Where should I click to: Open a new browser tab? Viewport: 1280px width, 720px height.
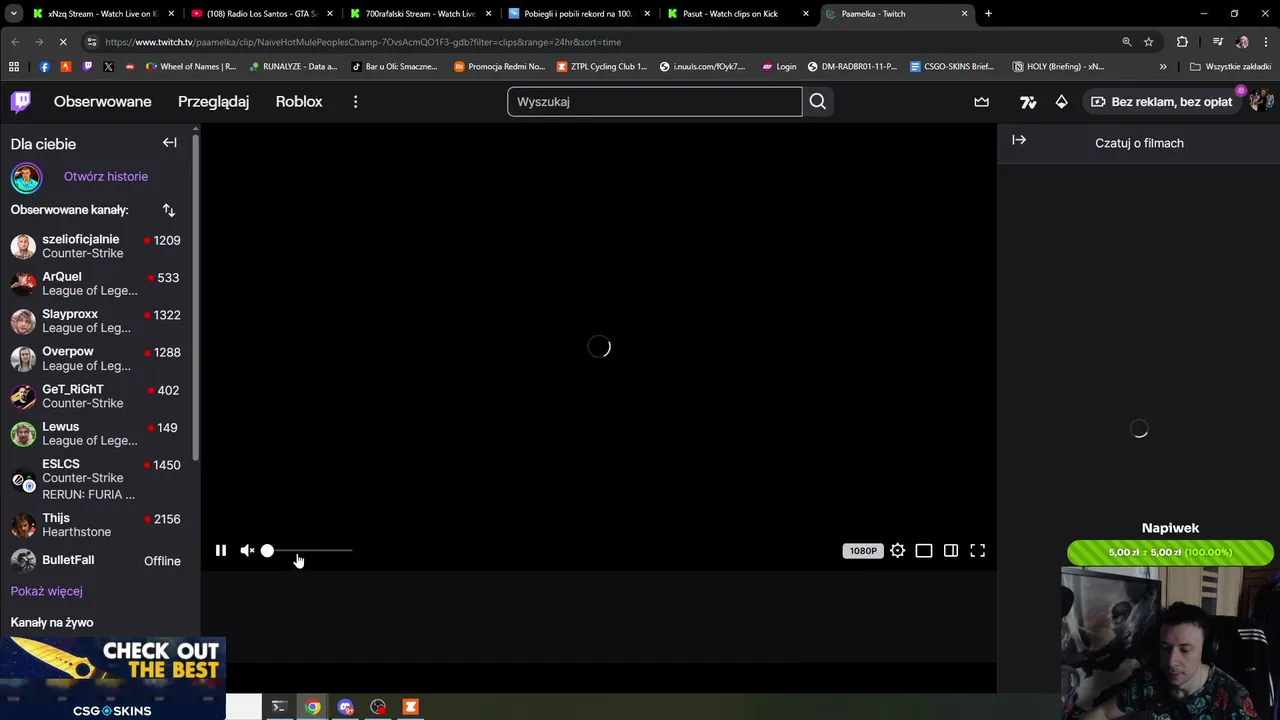pyautogui.click(x=988, y=14)
